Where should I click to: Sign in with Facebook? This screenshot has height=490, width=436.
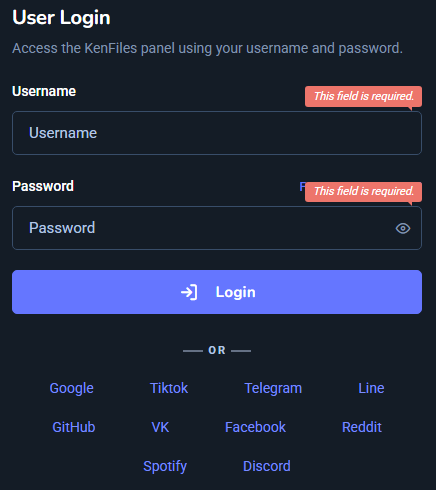point(255,427)
